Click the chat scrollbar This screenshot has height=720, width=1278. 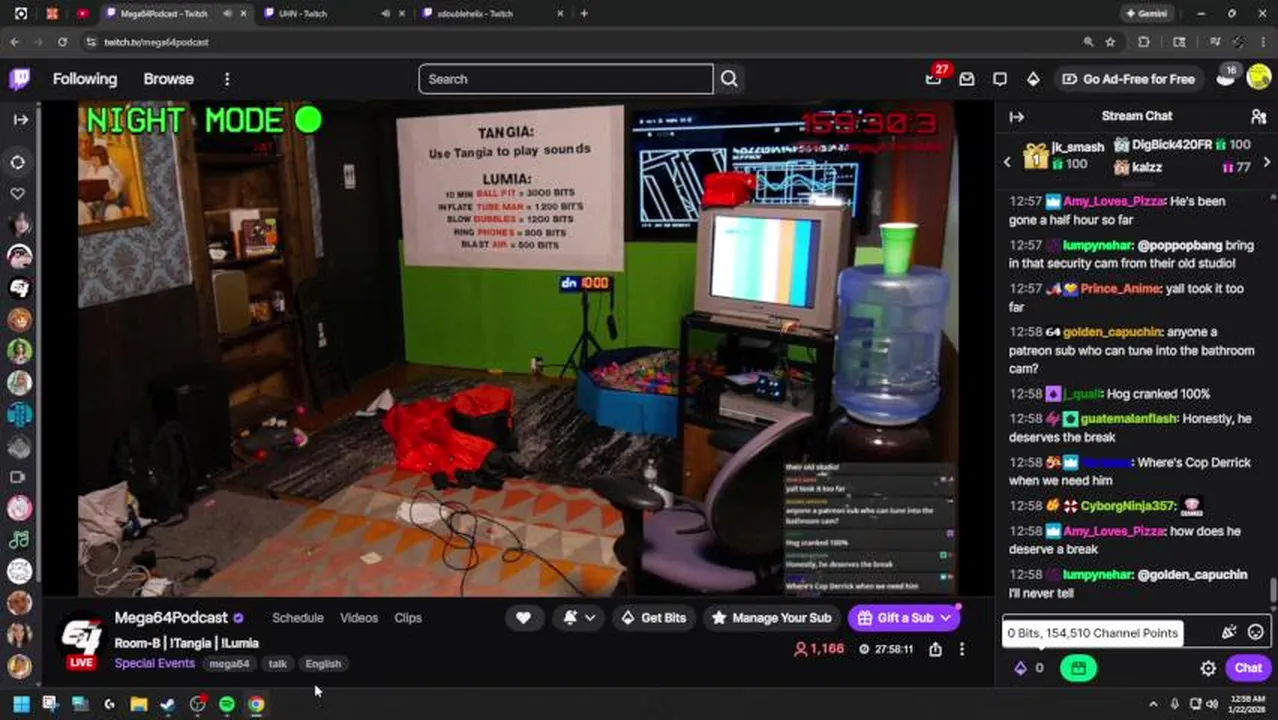point(1273,590)
